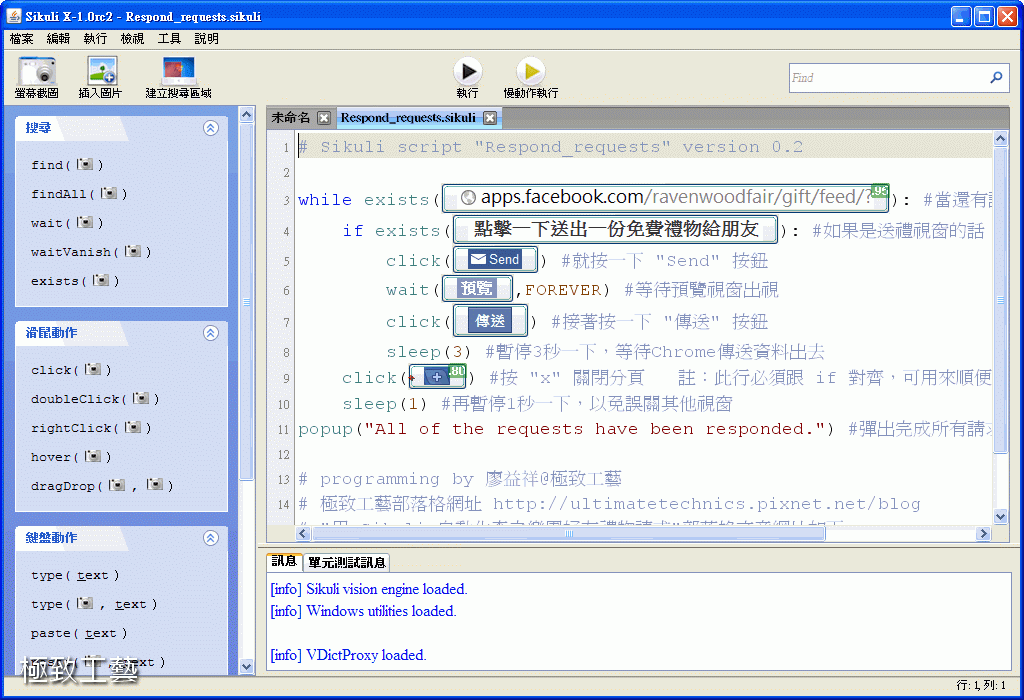Insert type( text ) command
This screenshot has width=1024, height=700.
(x=75, y=575)
